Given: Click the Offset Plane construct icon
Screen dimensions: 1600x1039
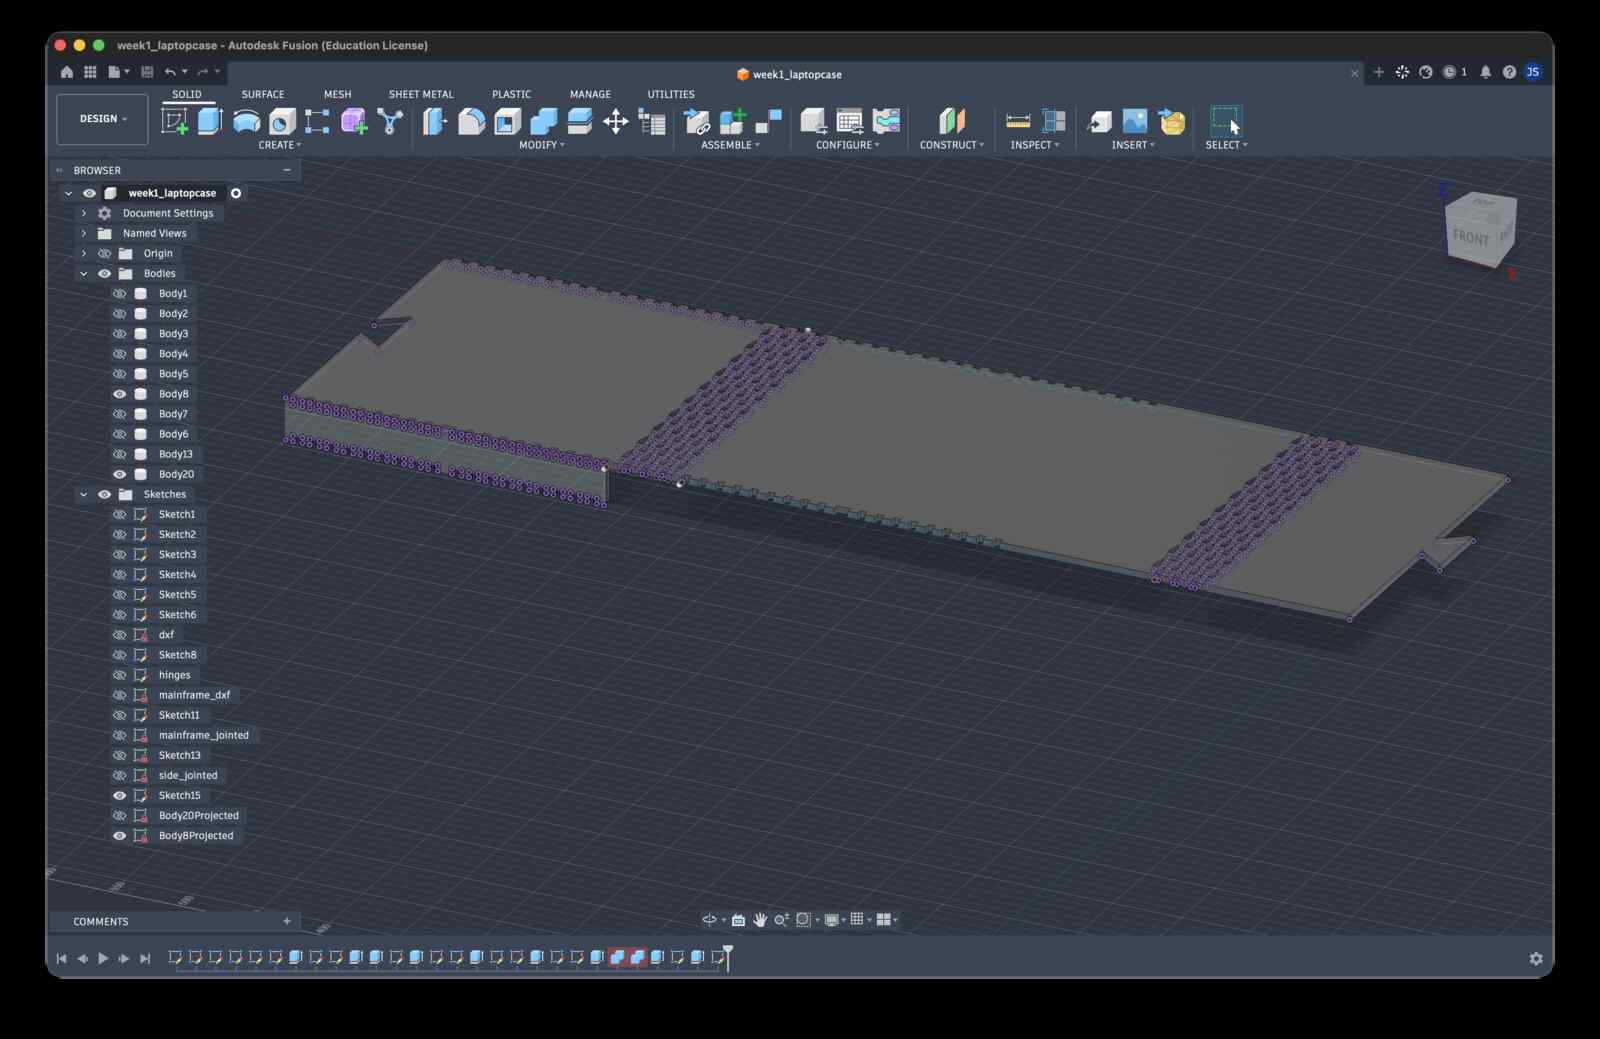Looking at the screenshot, I should (x=952, y=121).
